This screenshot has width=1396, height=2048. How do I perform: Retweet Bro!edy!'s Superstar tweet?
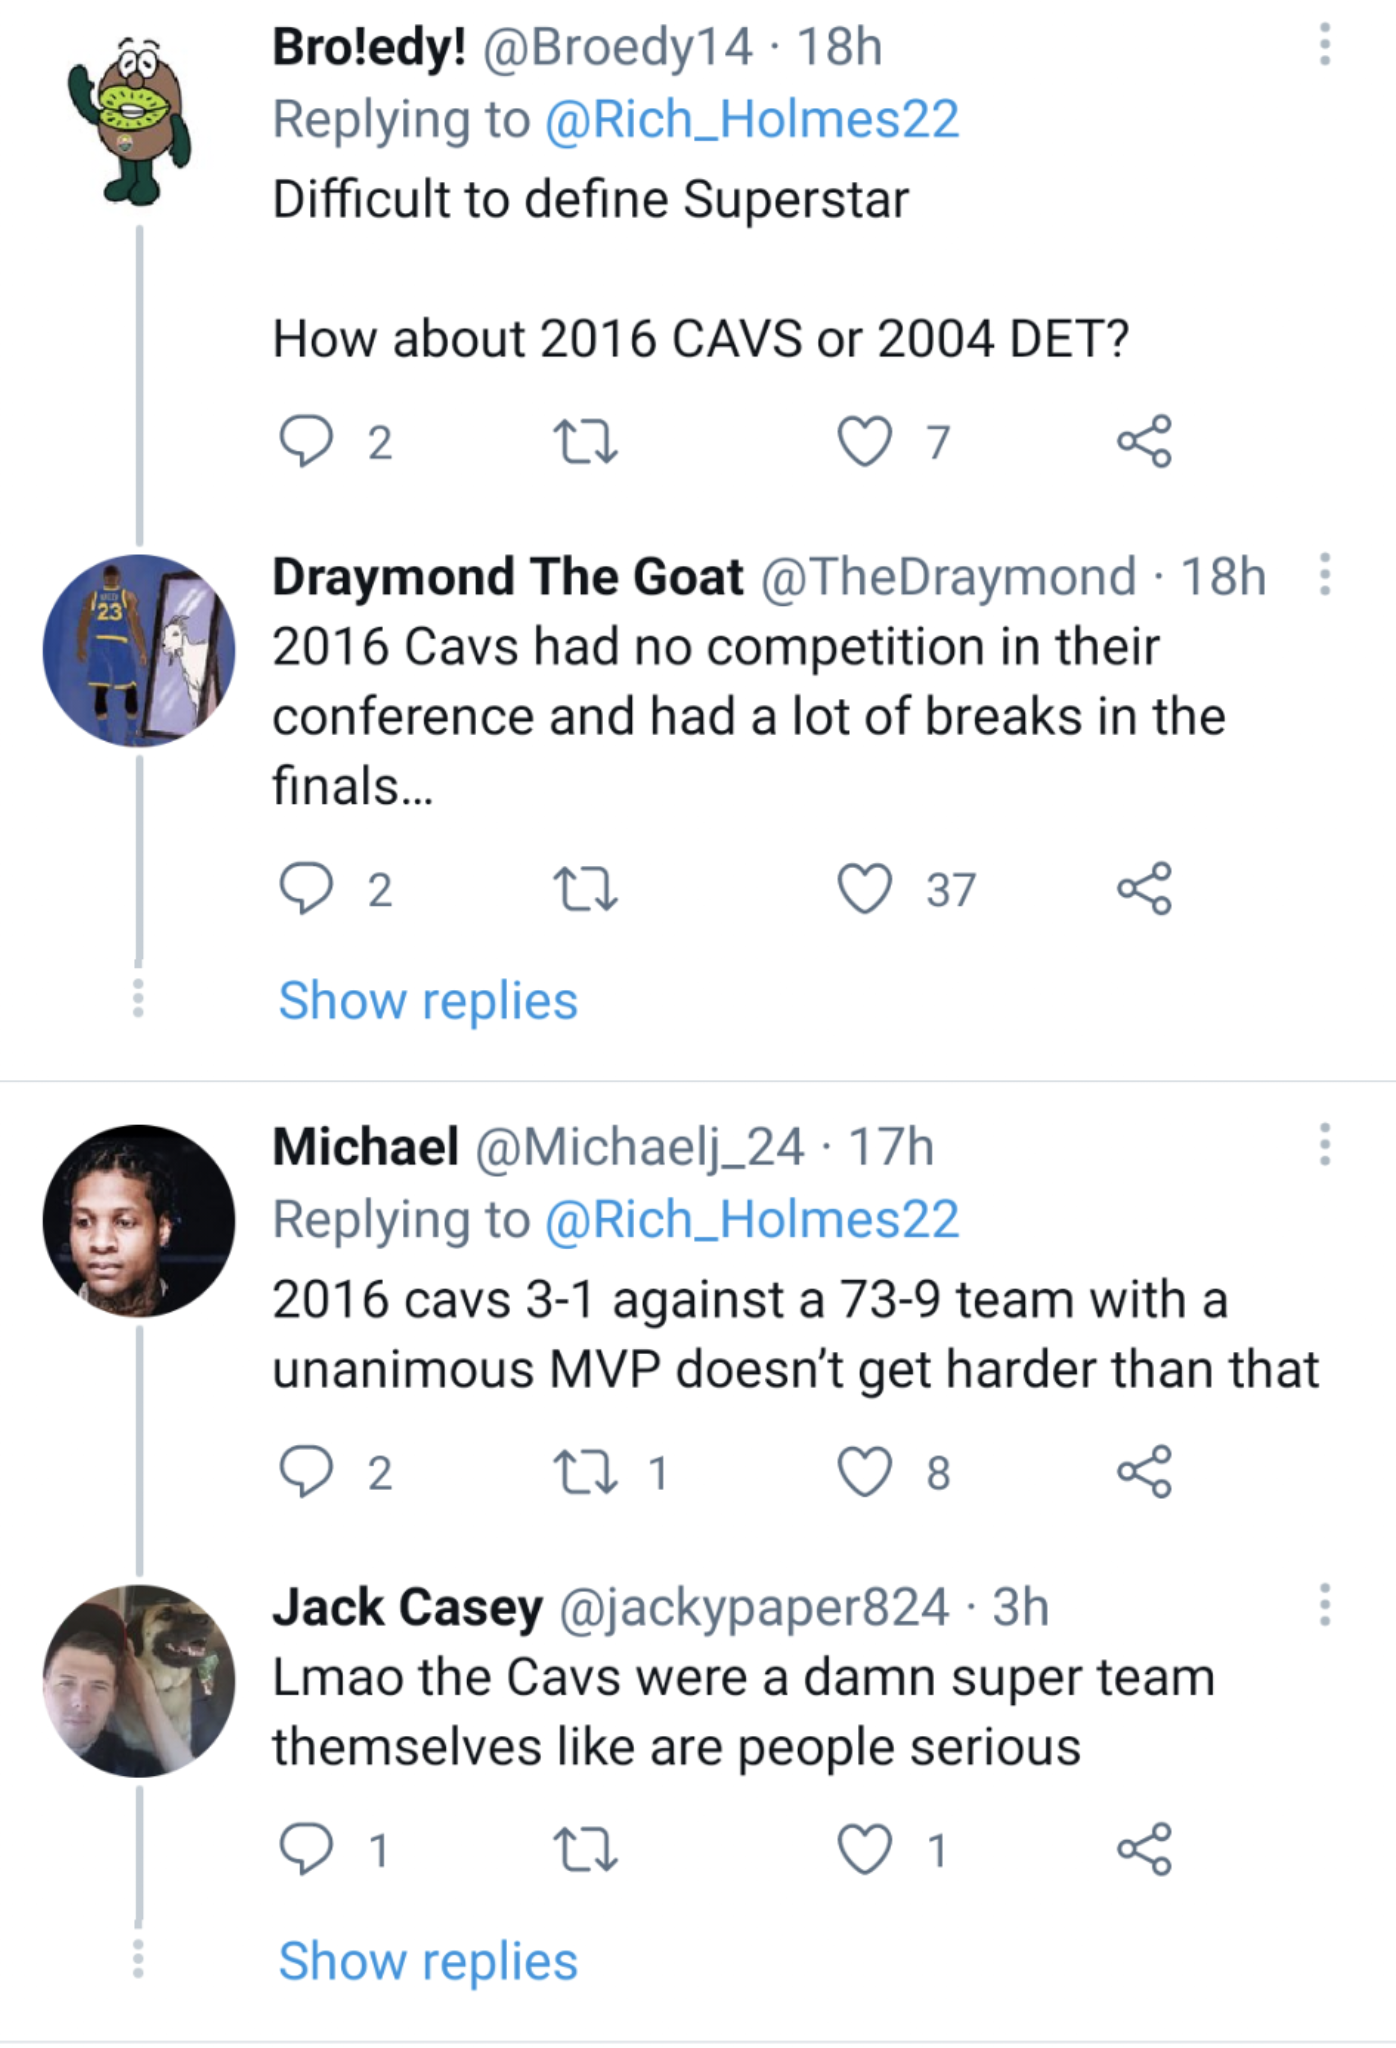585,442
